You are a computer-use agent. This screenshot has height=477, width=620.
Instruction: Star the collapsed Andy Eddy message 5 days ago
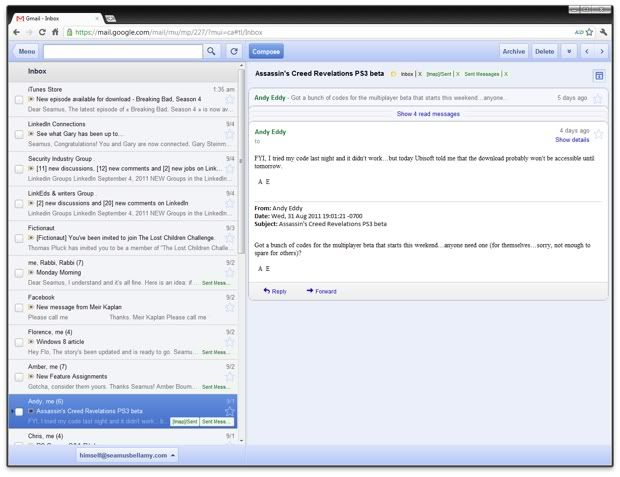[598, 98]
